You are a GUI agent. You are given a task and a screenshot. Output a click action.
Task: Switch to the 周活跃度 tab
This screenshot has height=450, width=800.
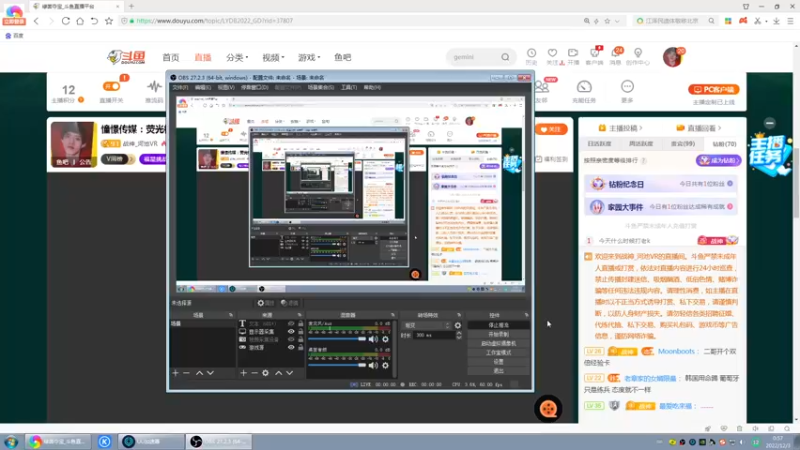pyautogui.click(x=641, y=144)
